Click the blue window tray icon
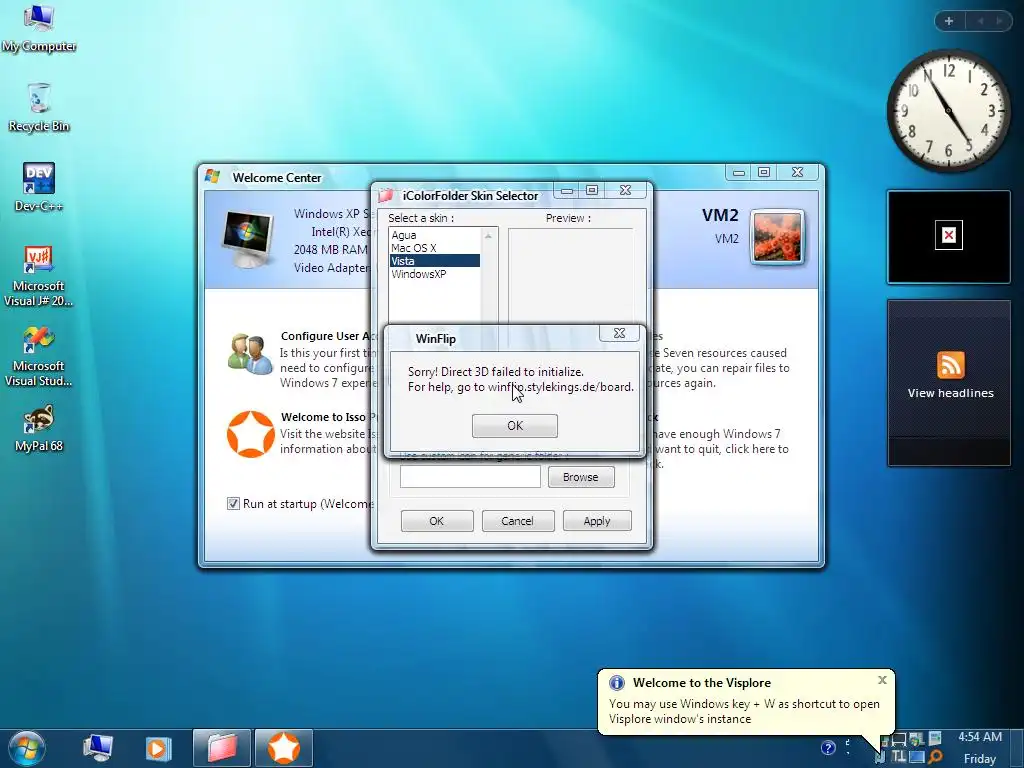The height and width of the screenshot is (768, 1024). click(x=917, y=758)
